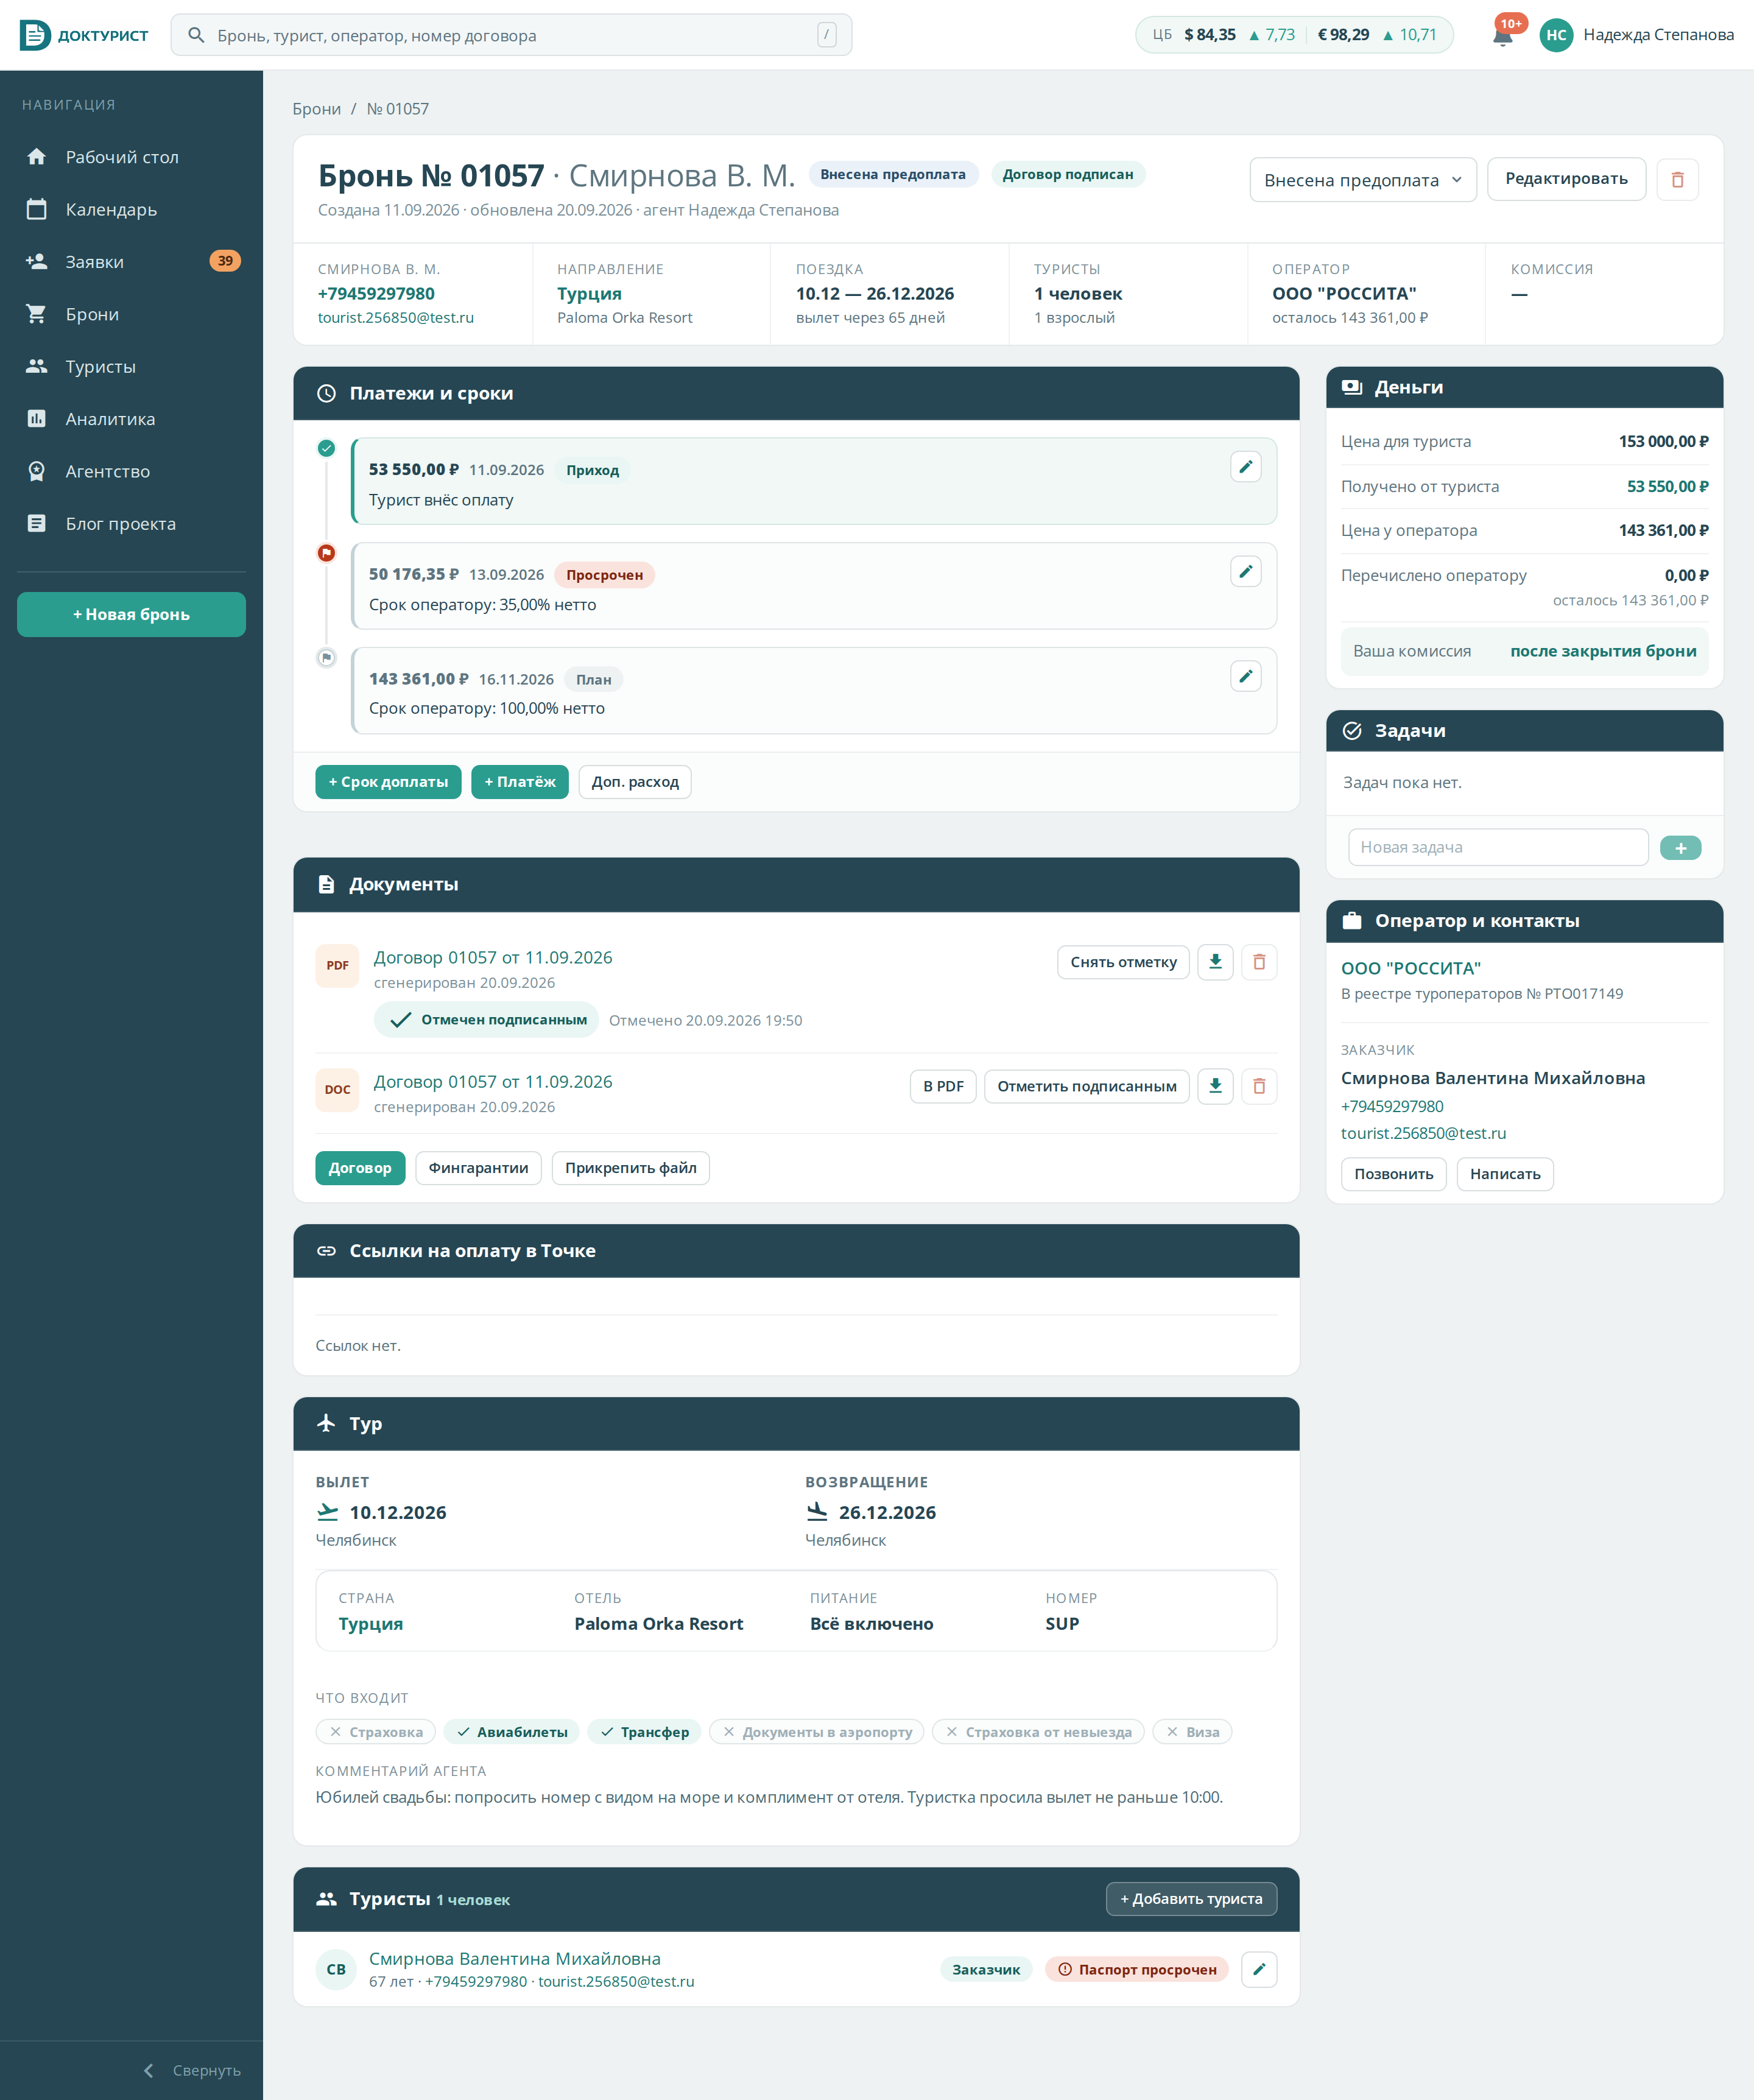Click the DOC file type badge
1754x2100 pixels.
coord(337,1090)
